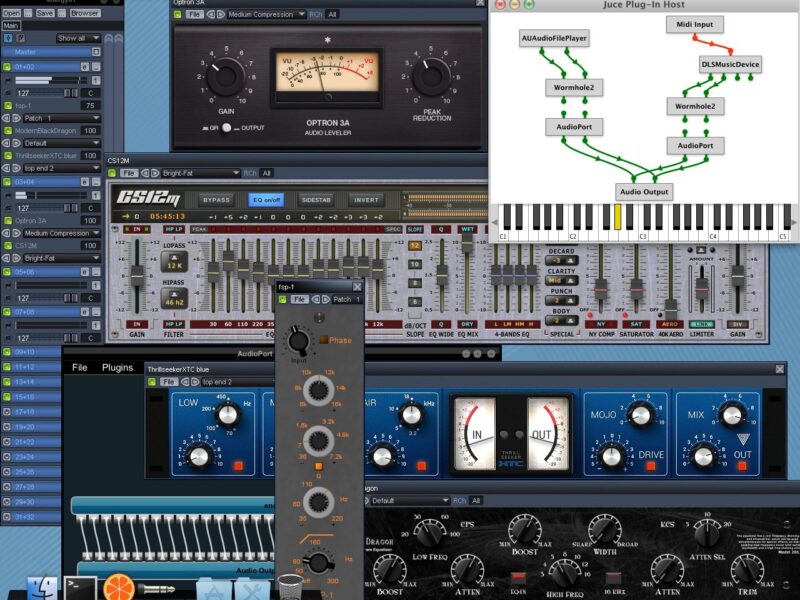The image size is (800, 600).
Task: Open the File menu in AudioPort window
Action: coord(79,367)
